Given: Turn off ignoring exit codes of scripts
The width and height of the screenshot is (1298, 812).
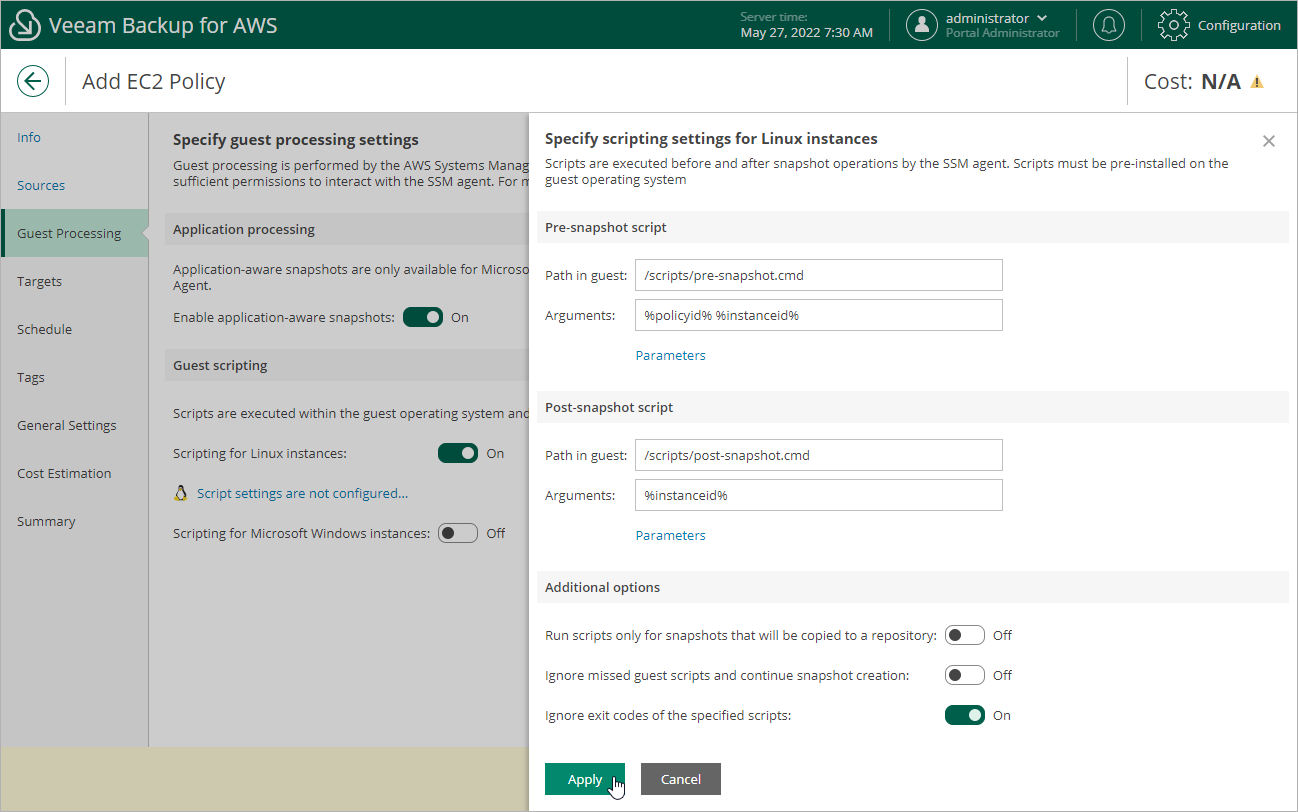Looking at the screenshot, I should (x=964, y=714).
